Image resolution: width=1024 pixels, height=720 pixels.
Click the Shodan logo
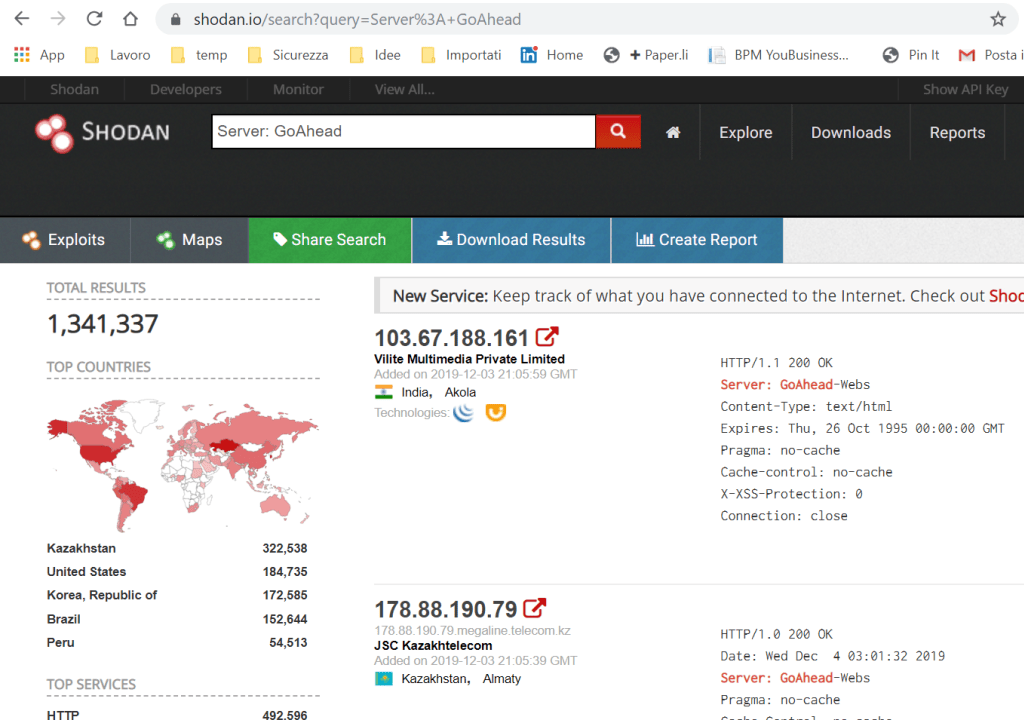click(103, 133)
